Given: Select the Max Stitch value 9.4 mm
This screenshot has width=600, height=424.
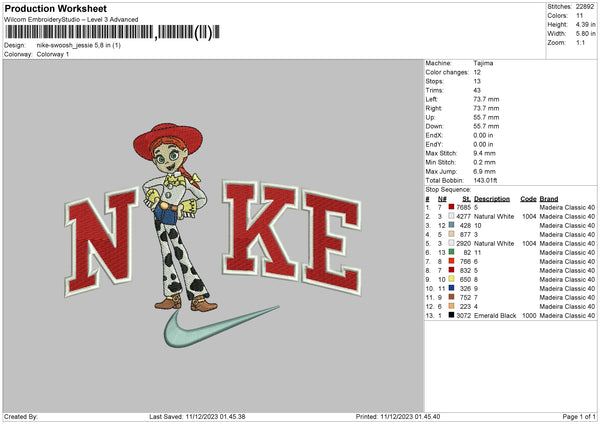Looking at the screenshot, I should [484, 153].
